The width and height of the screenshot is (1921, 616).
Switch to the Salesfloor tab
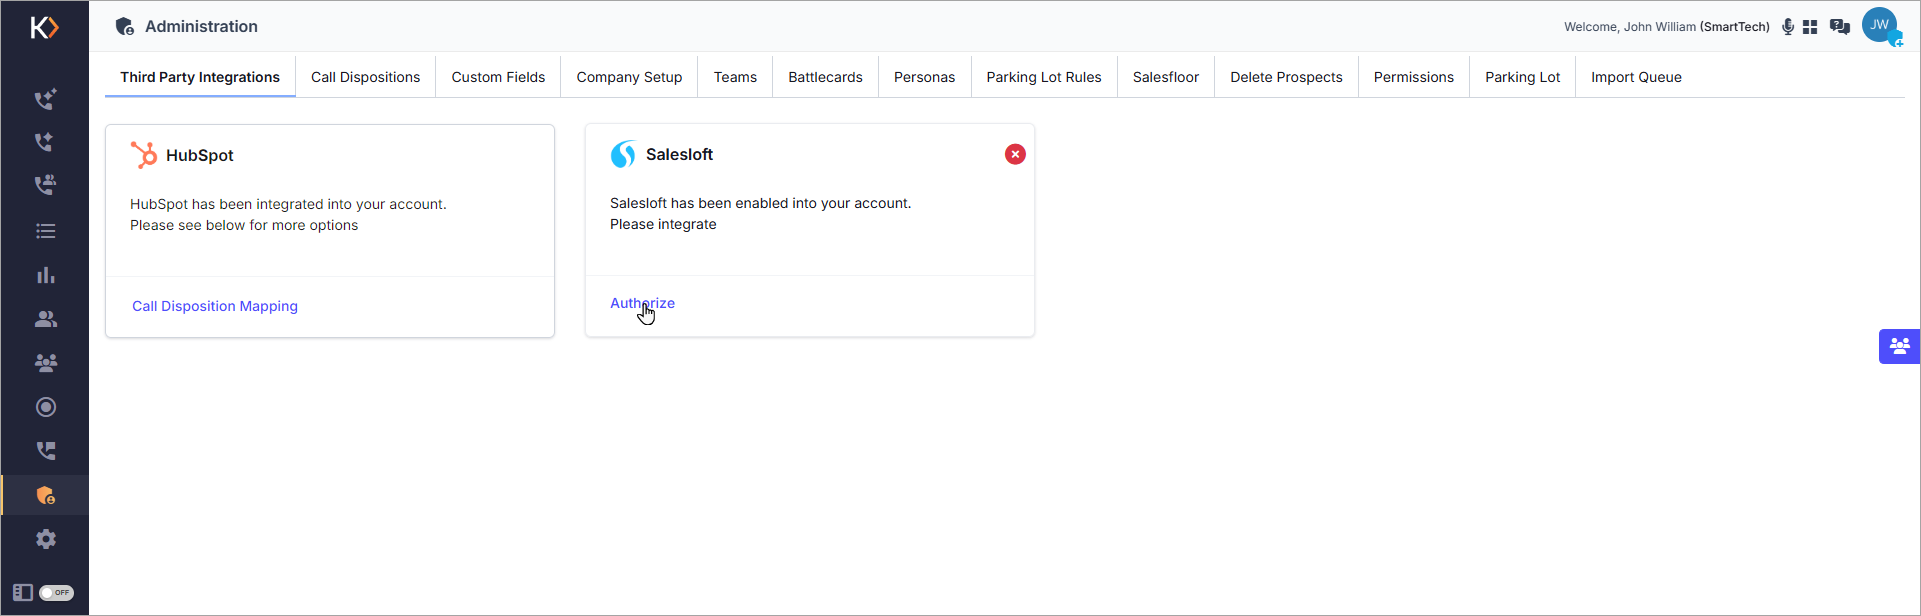[x=1166, y=77]
